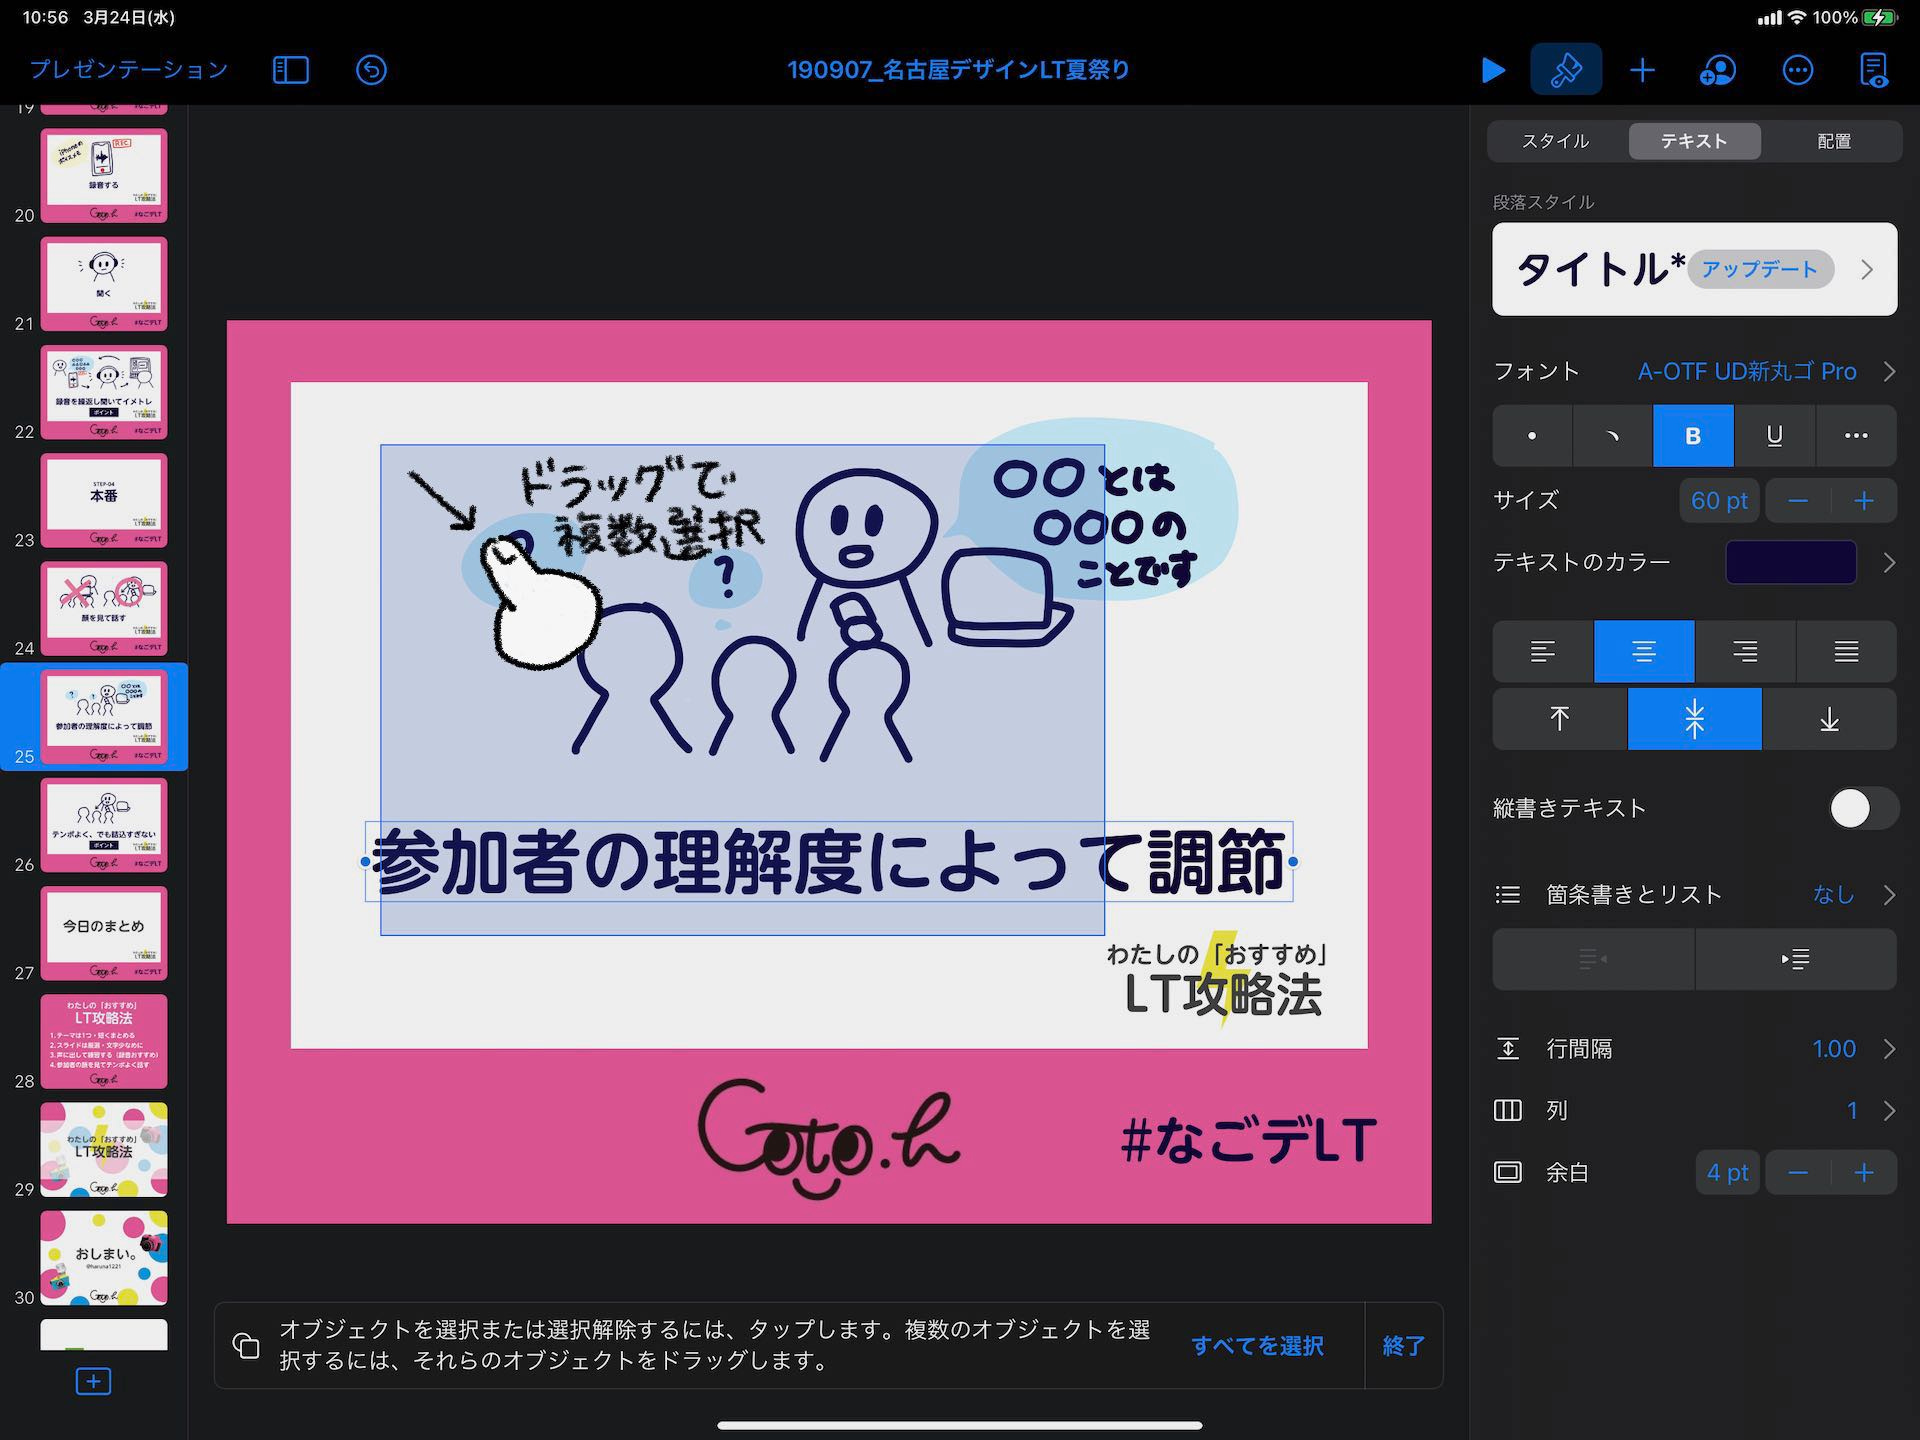Tap the LT攻略法 logo on slide
This screenshot has height=1440, width=1920.
point(1217,980)
